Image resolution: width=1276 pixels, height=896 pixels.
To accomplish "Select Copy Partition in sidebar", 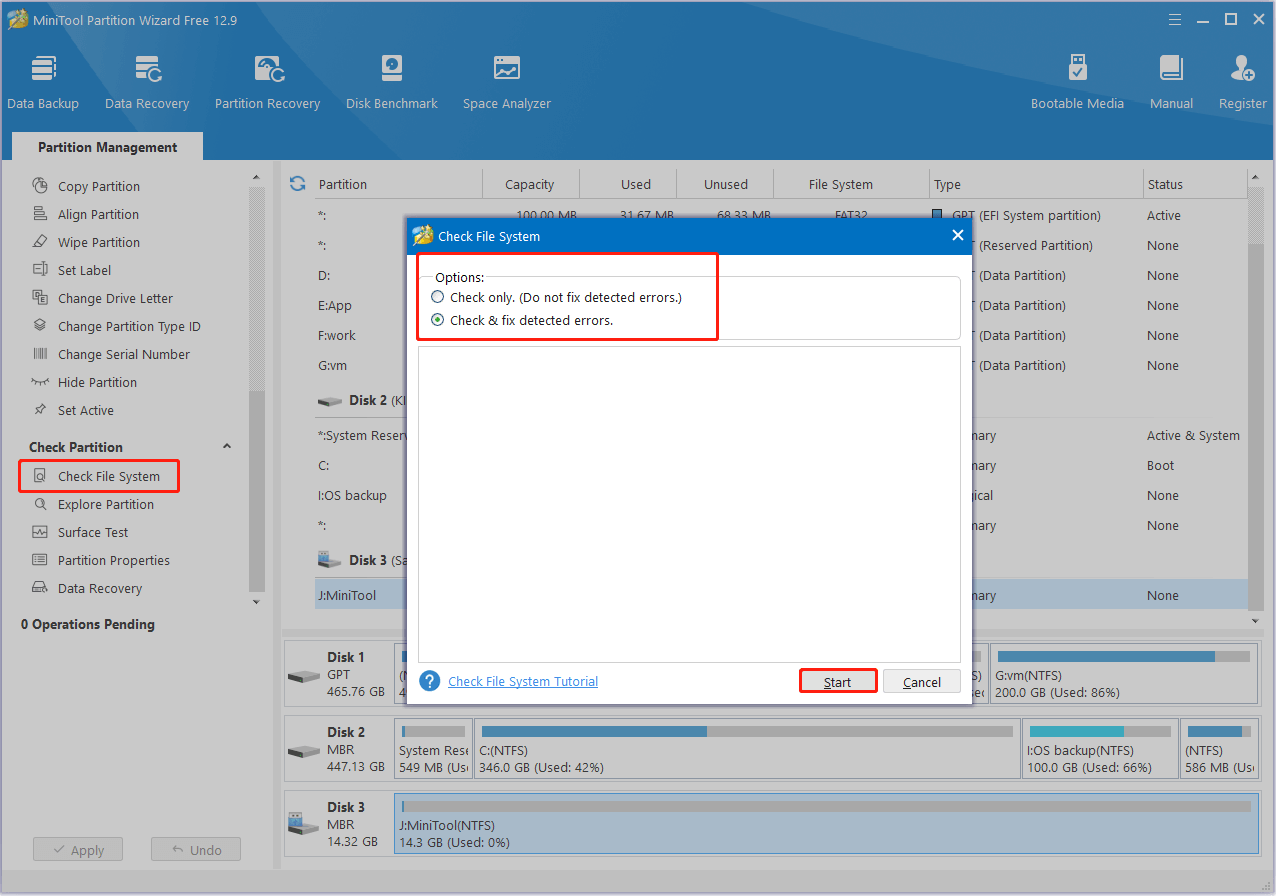I will [x=99, y=186].
